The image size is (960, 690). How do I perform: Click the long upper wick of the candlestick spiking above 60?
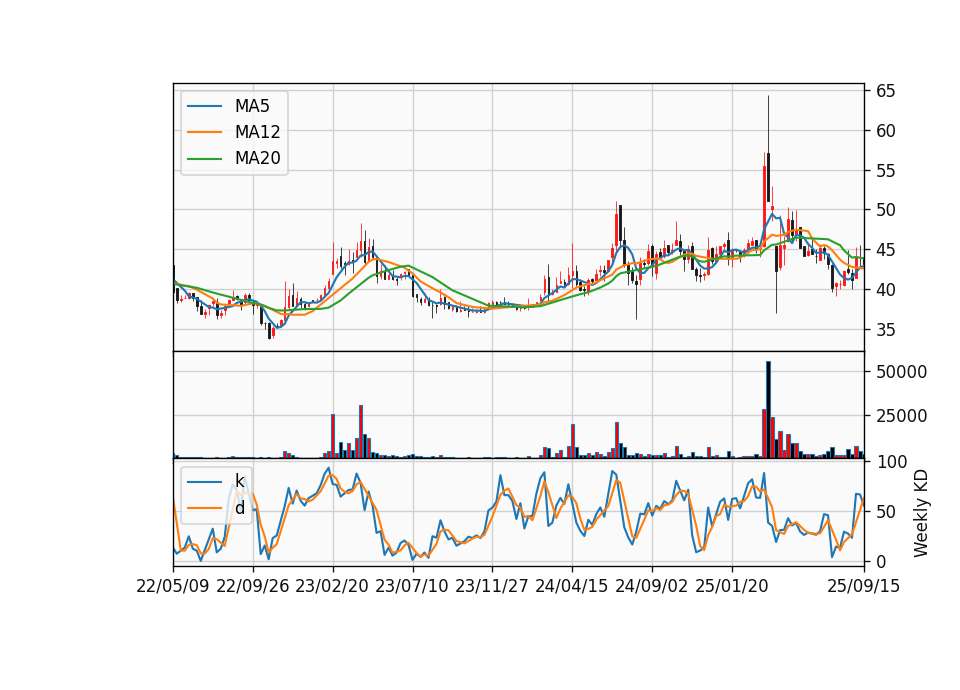click(768, 124)
